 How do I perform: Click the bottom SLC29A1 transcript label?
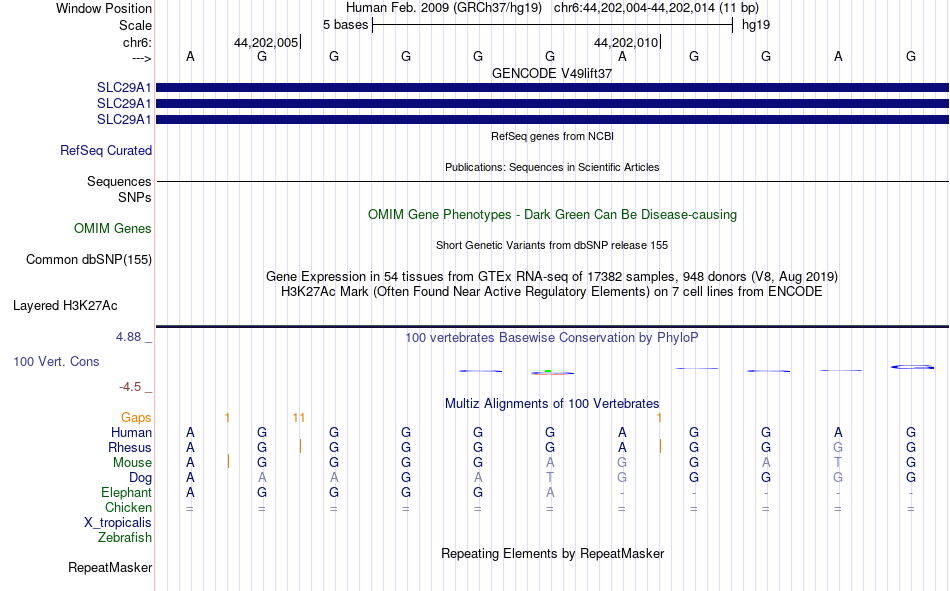click(124, 119)
